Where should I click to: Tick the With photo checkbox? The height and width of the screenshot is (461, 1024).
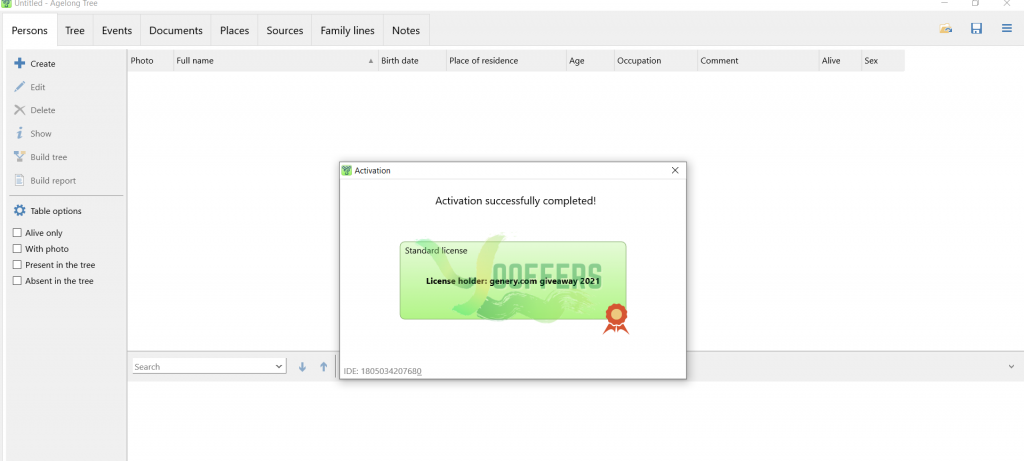pos(18,249)
